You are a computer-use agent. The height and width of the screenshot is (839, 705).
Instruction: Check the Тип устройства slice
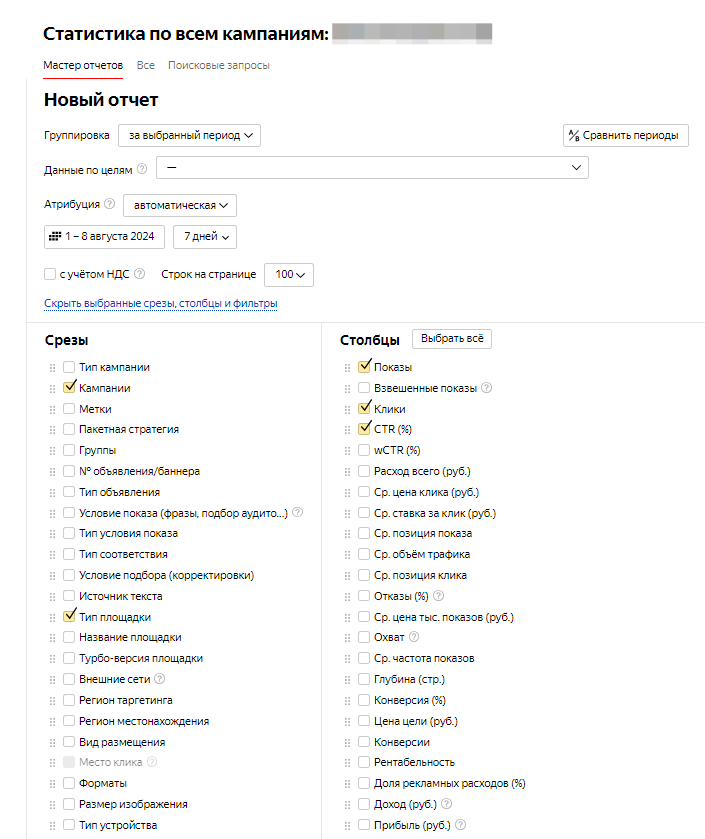68,825
